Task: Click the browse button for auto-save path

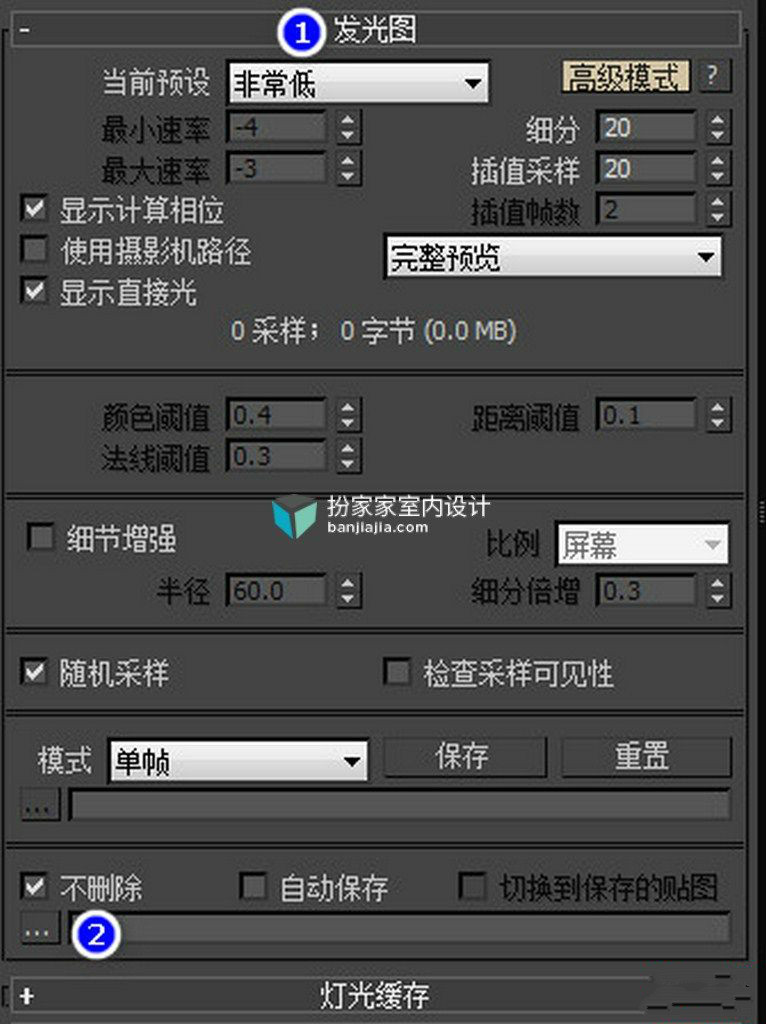Action: (39, 927)
